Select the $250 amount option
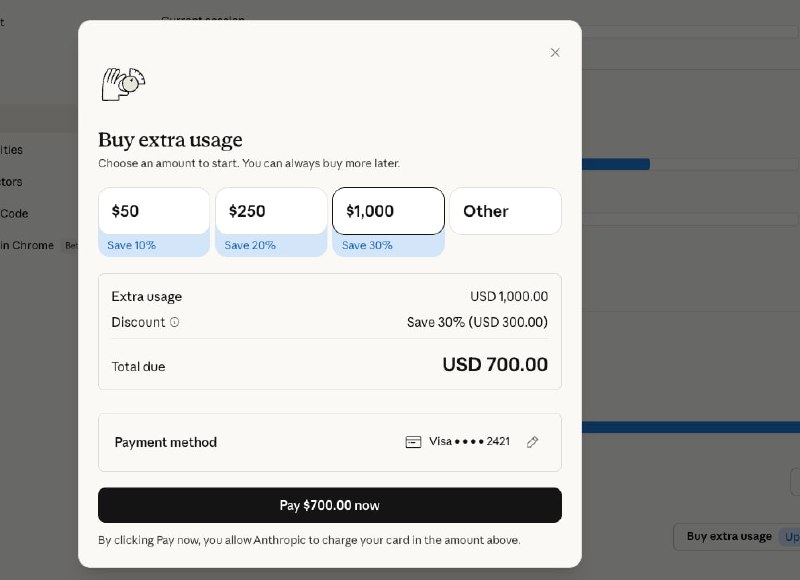The height and width of the screenshot is (580, 800). pos(271,211)
